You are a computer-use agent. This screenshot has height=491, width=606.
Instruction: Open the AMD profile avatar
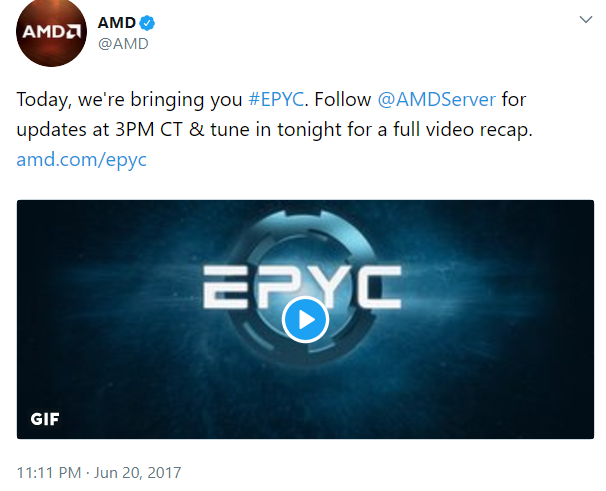click(51, 32)
